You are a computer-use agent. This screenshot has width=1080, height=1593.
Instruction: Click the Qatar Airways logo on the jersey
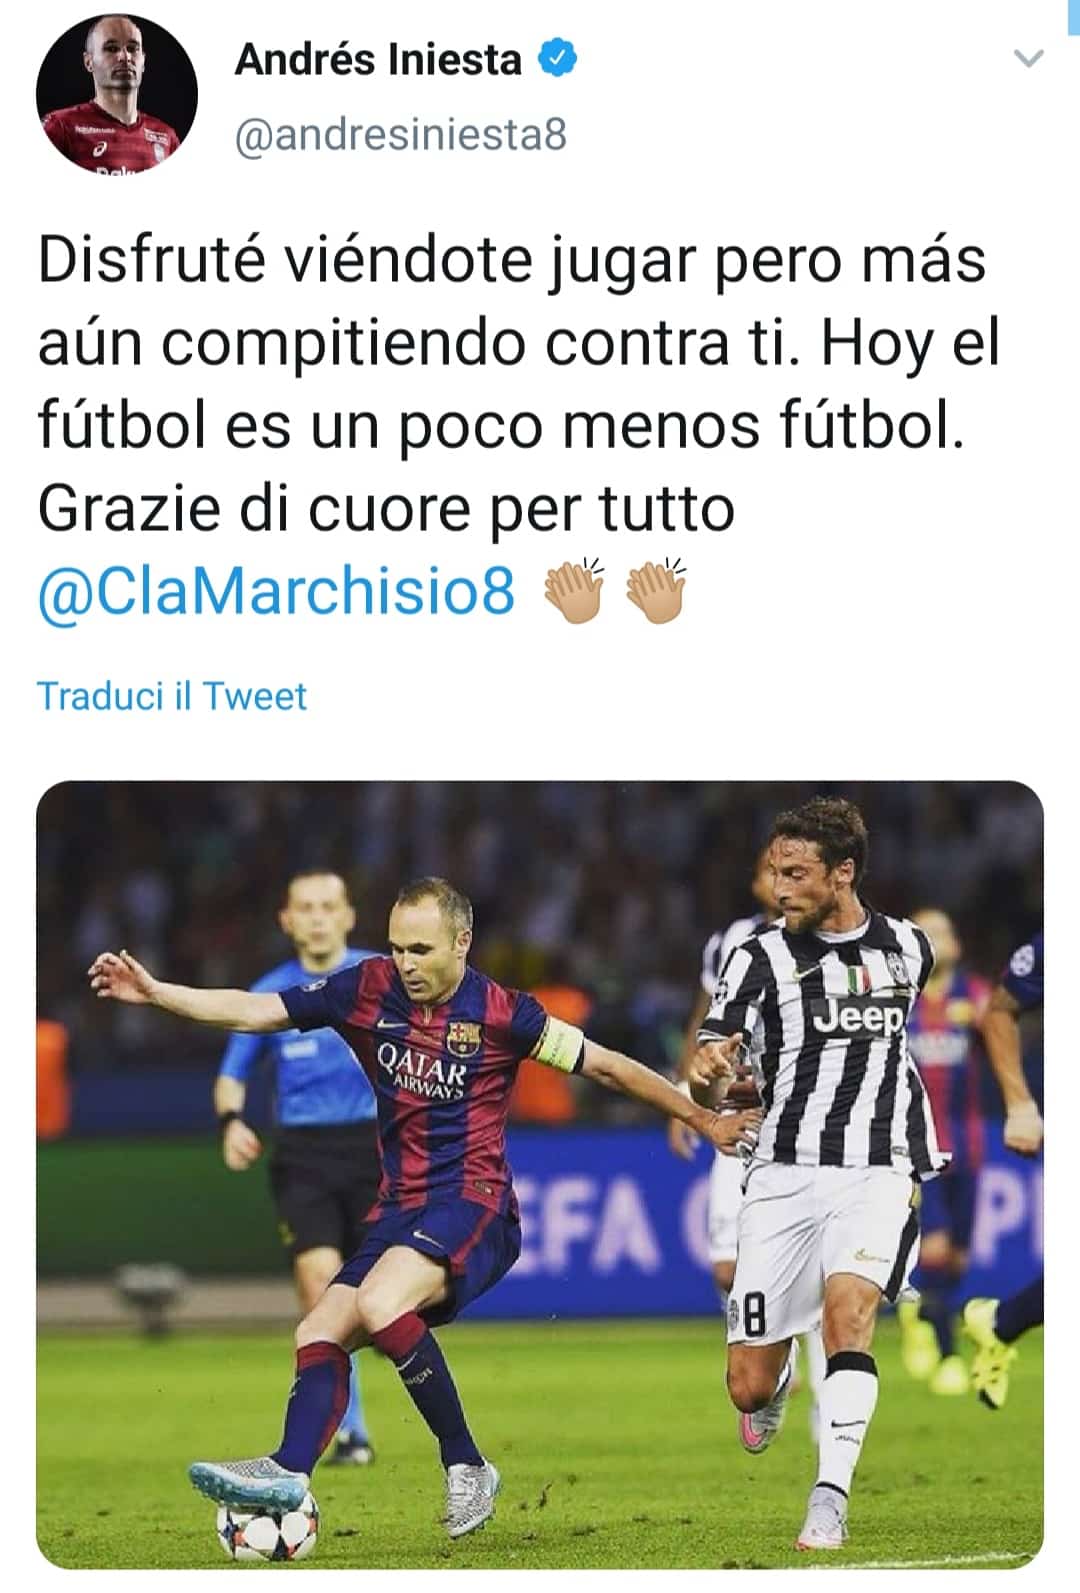pyautogui.click(x=421, y=1069)
